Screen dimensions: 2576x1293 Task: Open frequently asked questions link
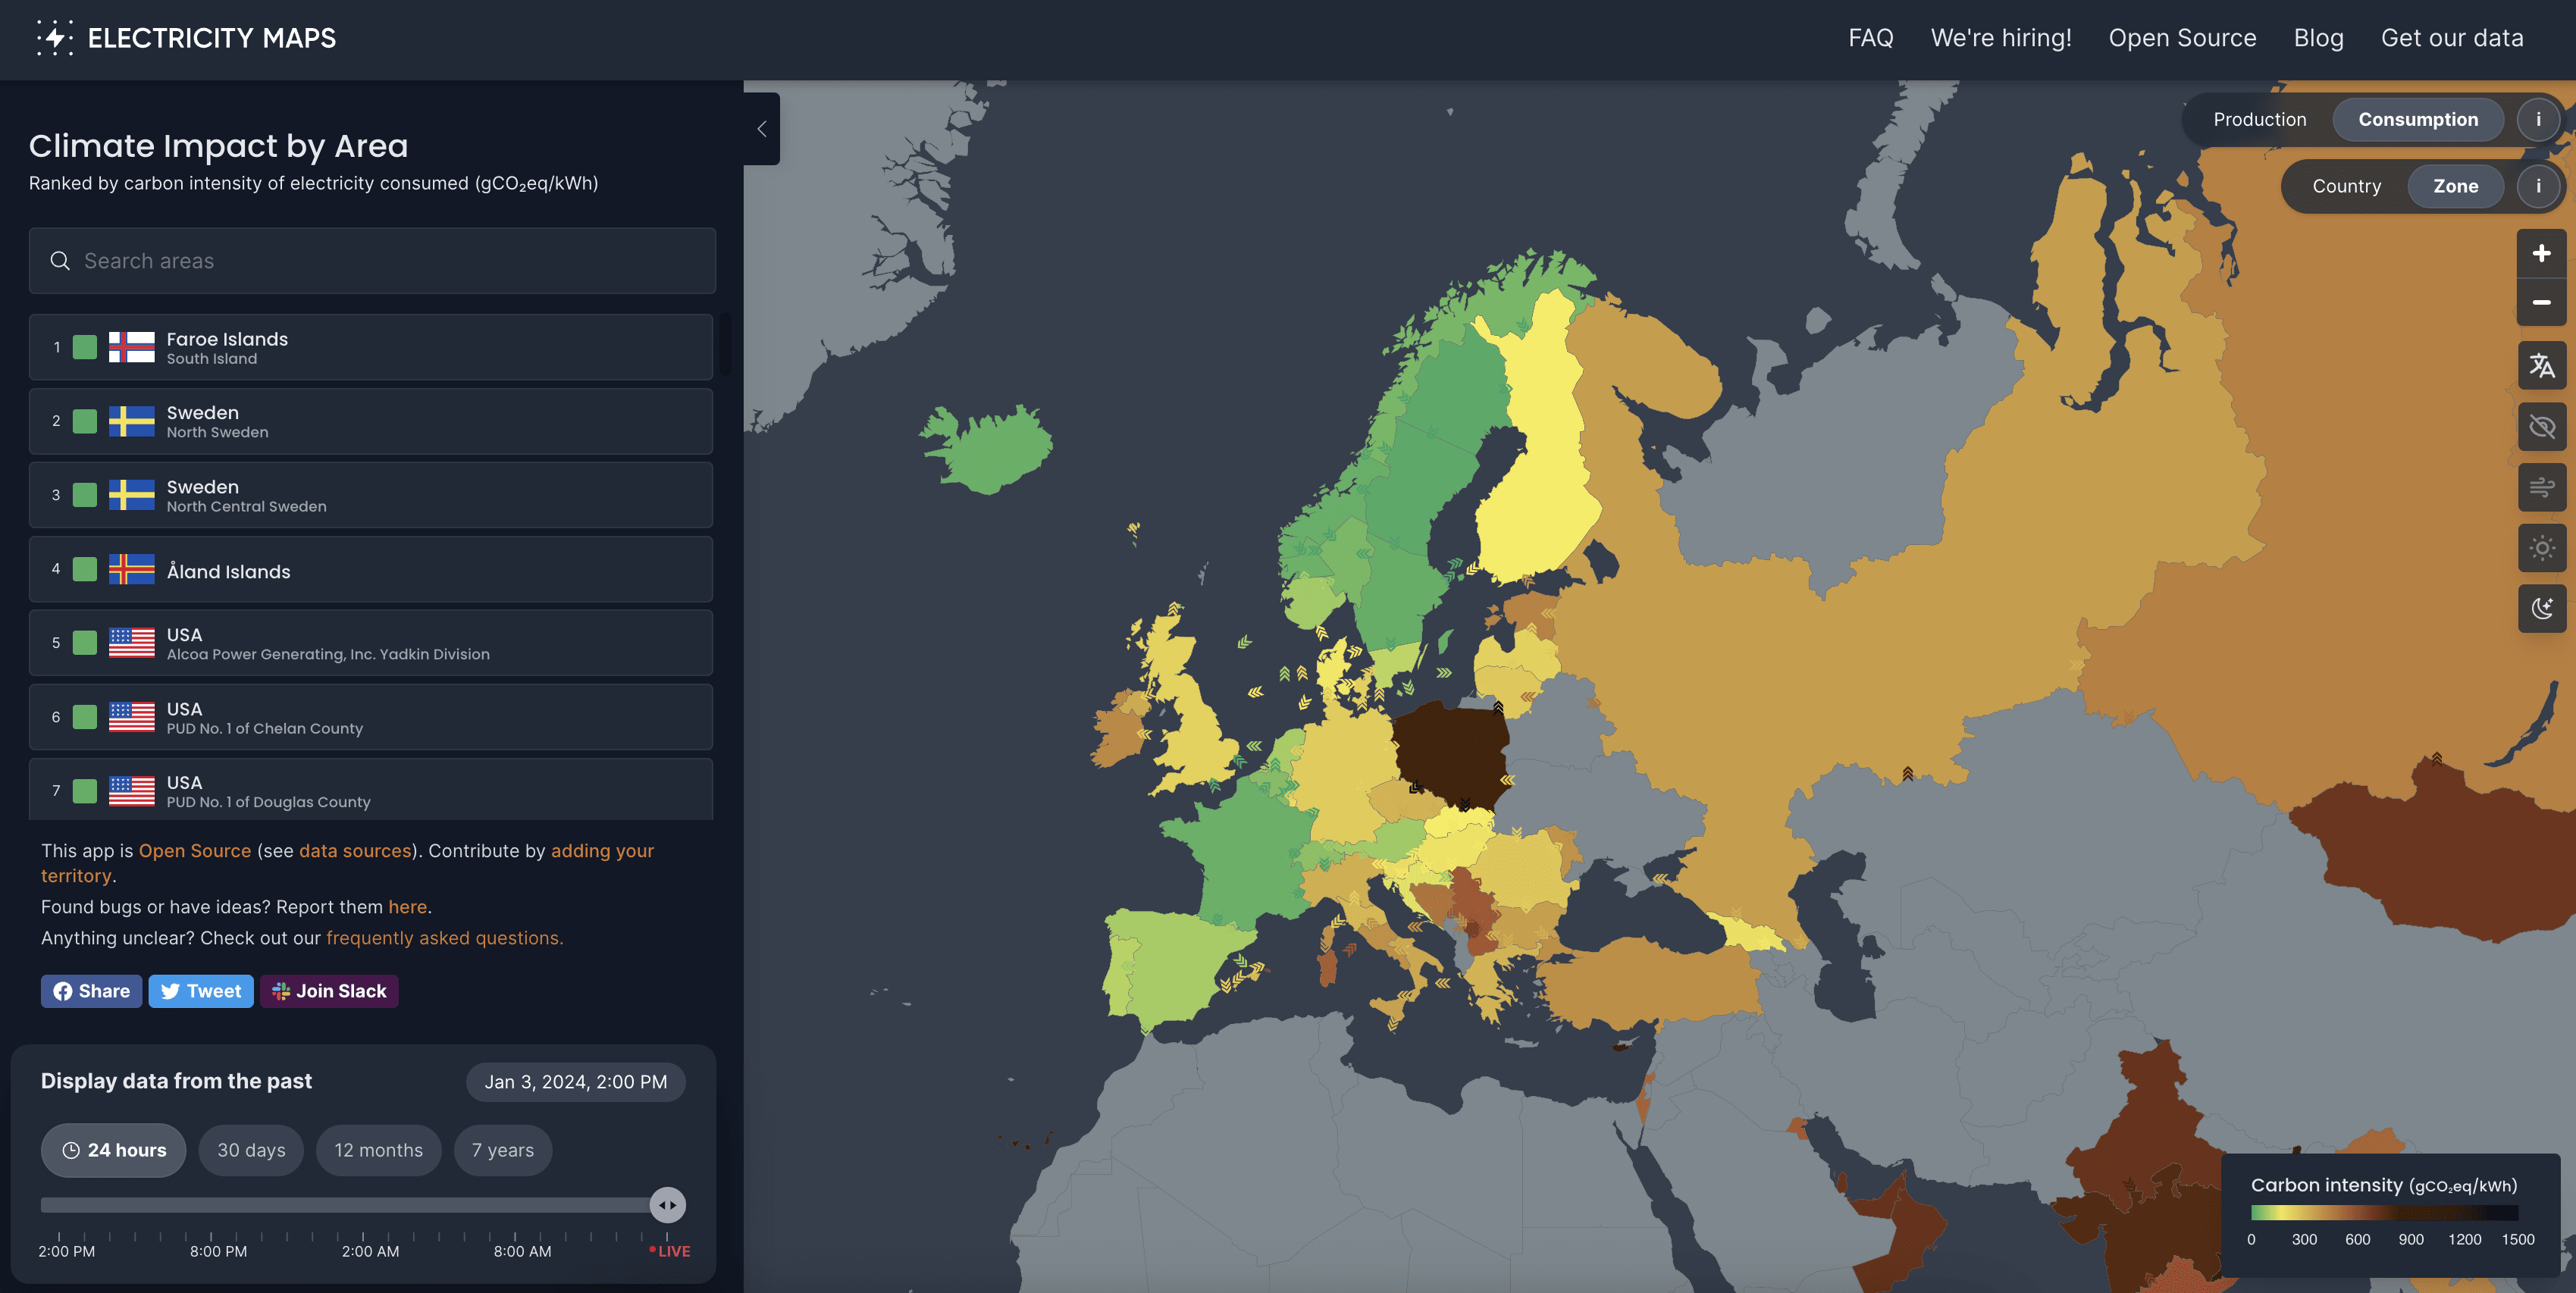pyautogui.click(x=444, y=938)
